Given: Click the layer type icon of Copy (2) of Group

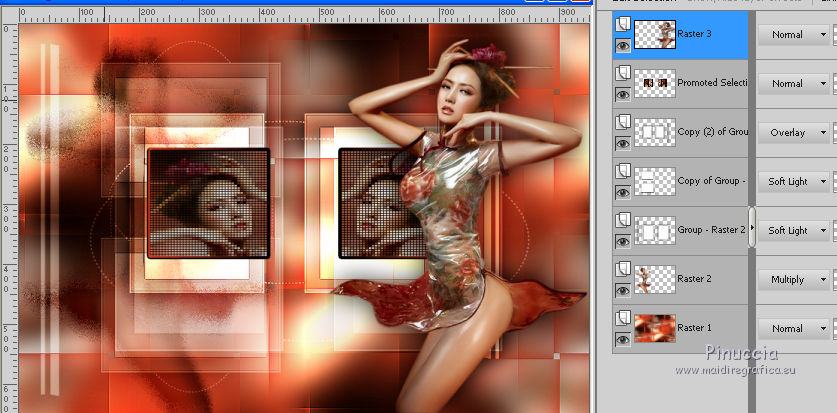Looking at the screenshot, I should (623, 122).
